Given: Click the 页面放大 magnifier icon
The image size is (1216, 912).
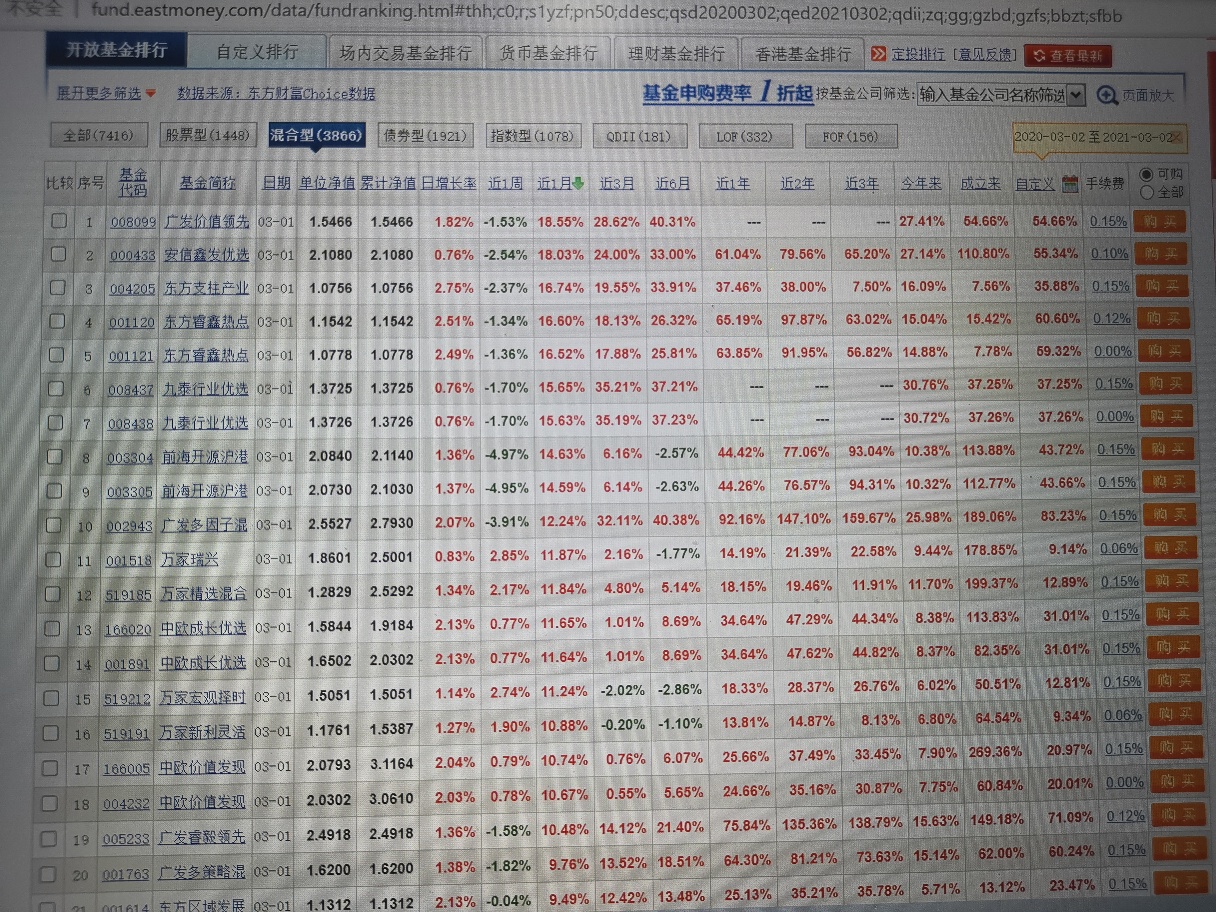Looking at the screenshot, I should [1107, 95].
